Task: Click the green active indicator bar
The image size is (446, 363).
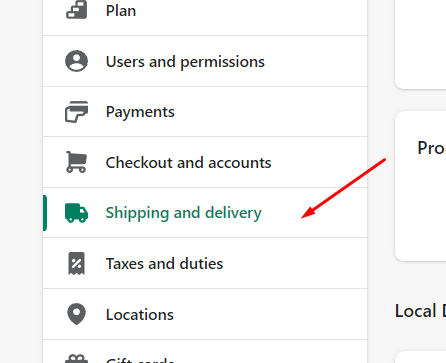Action: [45, 213]
